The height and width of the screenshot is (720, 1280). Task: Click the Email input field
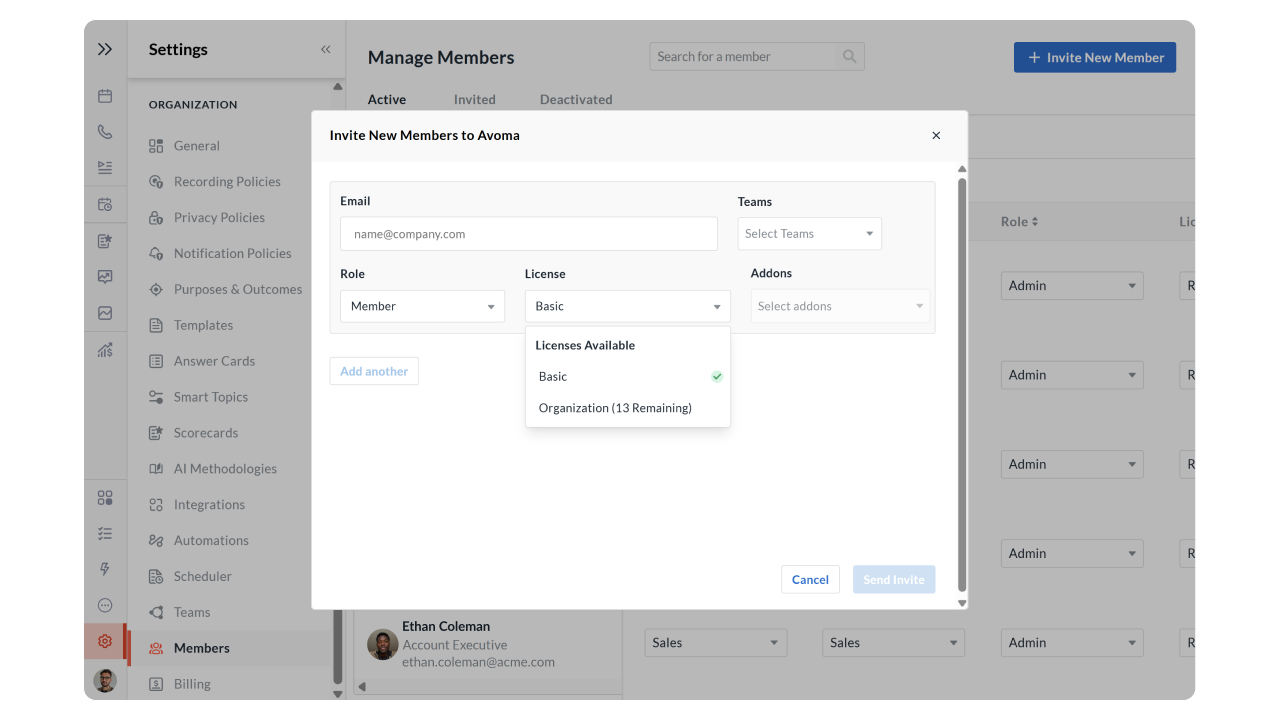529,234
